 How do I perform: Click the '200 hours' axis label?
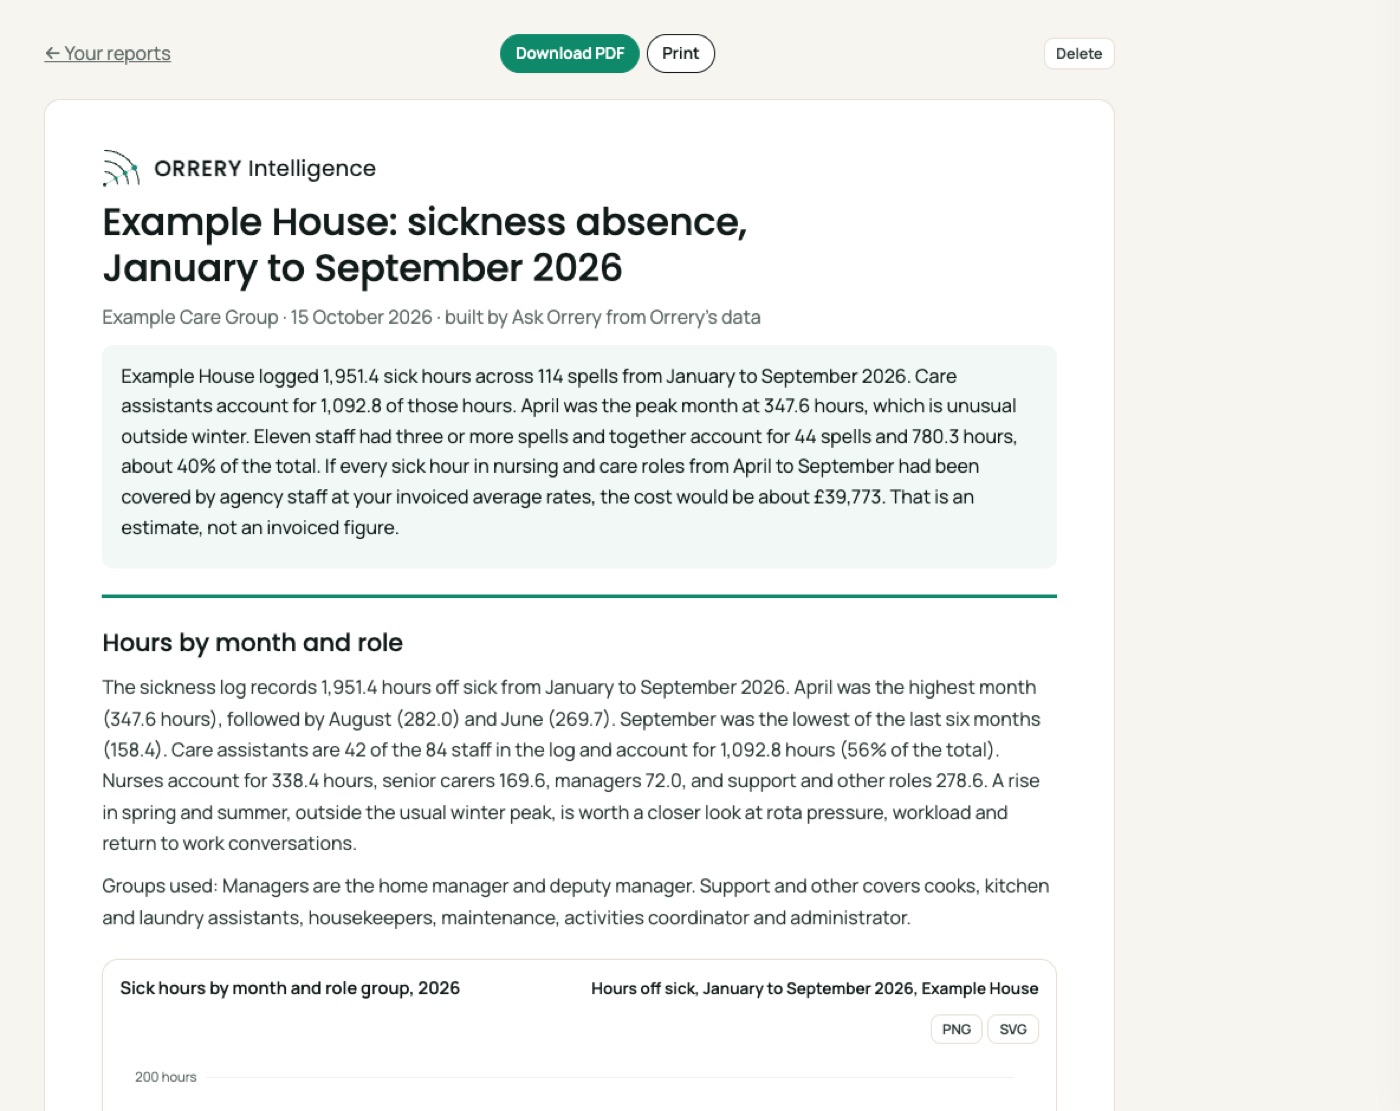point(166,1077)
